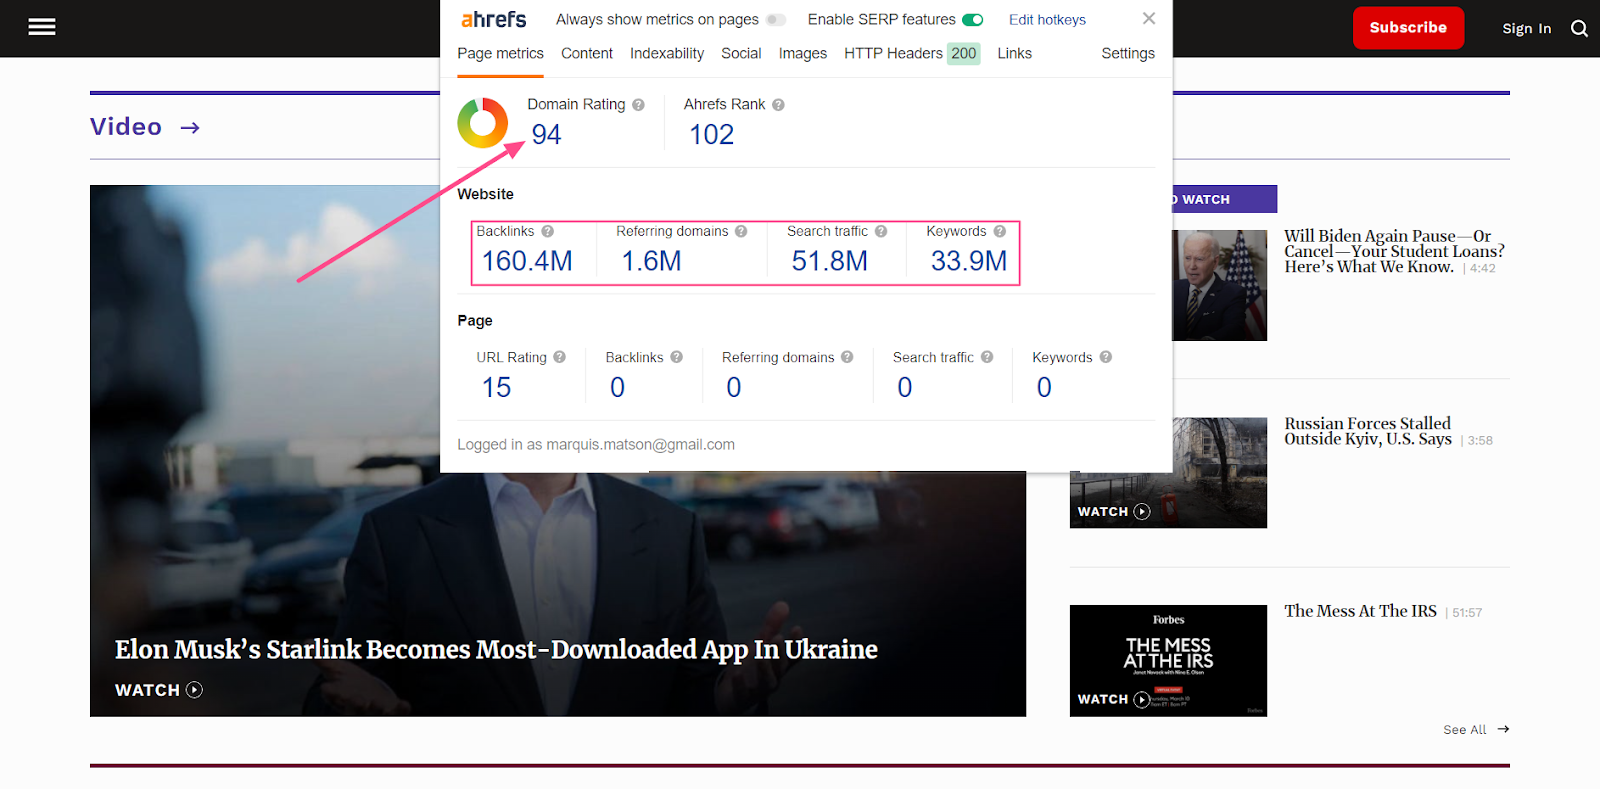This screenshot has width=1600, height=789.
Task: Click the Search traffic value 51.8M
Action: click(x=829, y=261)
